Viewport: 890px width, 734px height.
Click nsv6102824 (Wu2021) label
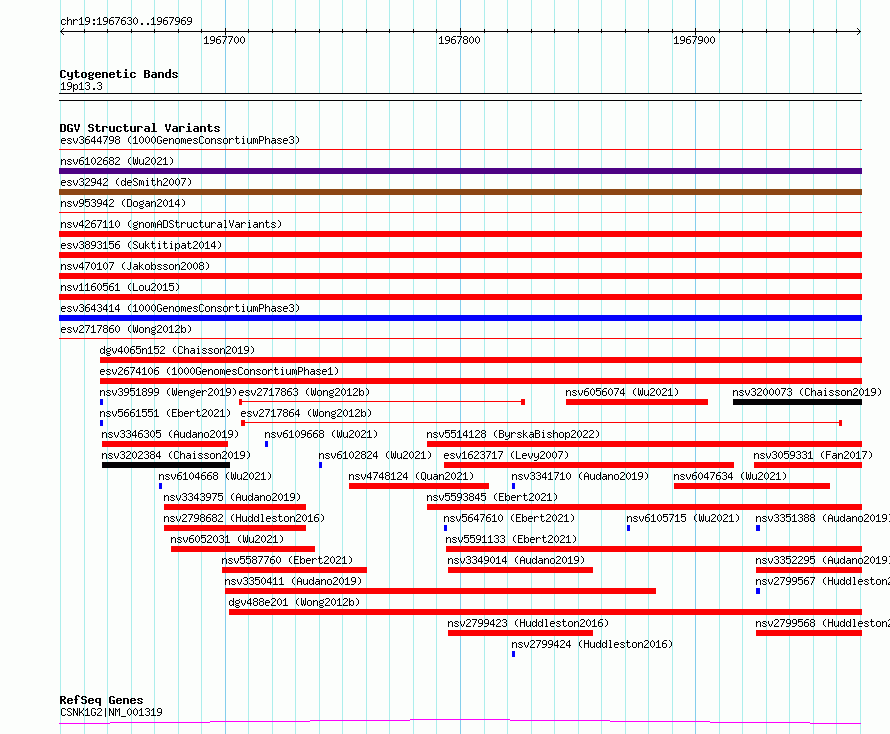point(375,455)
